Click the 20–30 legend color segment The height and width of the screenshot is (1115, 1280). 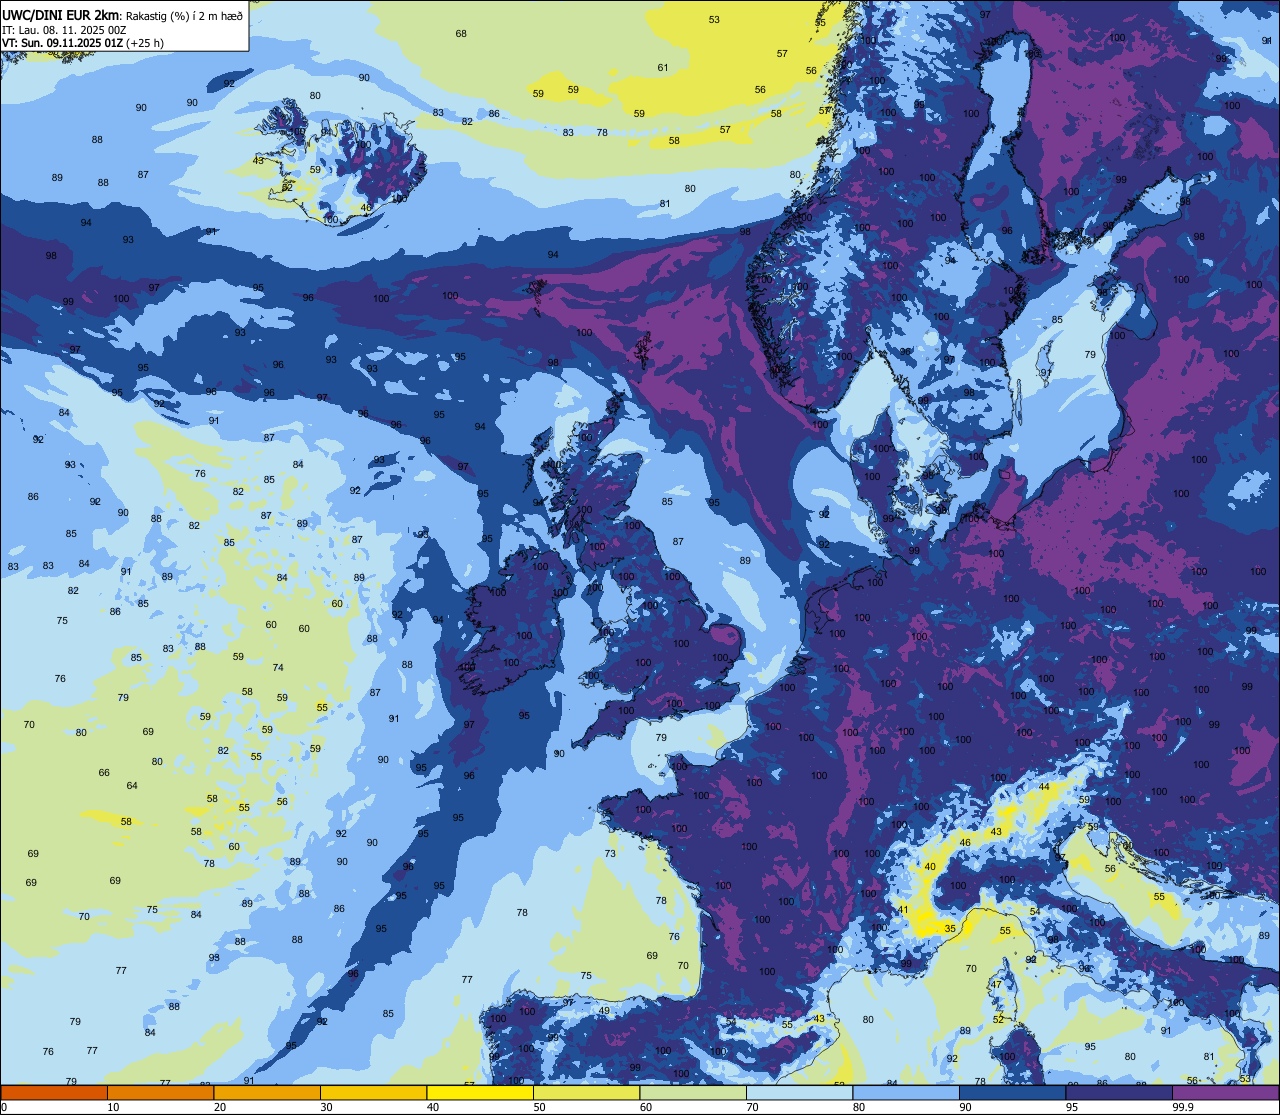267,1092
